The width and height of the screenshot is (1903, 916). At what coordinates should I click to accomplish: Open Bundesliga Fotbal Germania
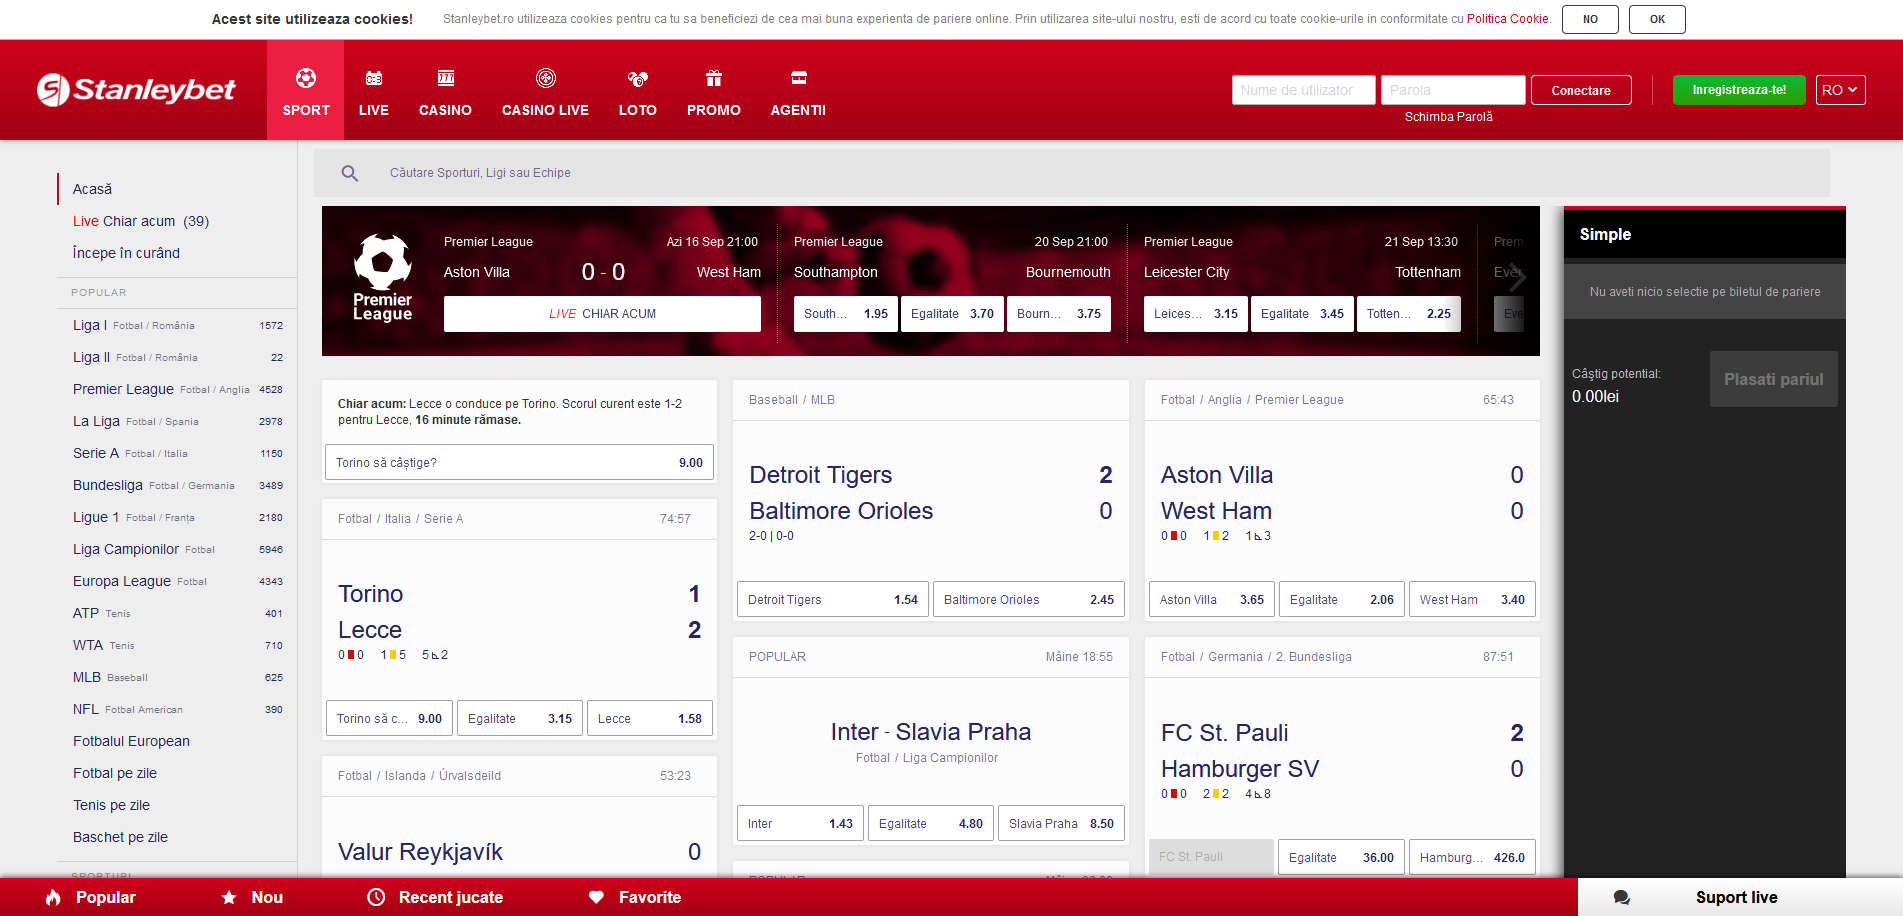177,485
